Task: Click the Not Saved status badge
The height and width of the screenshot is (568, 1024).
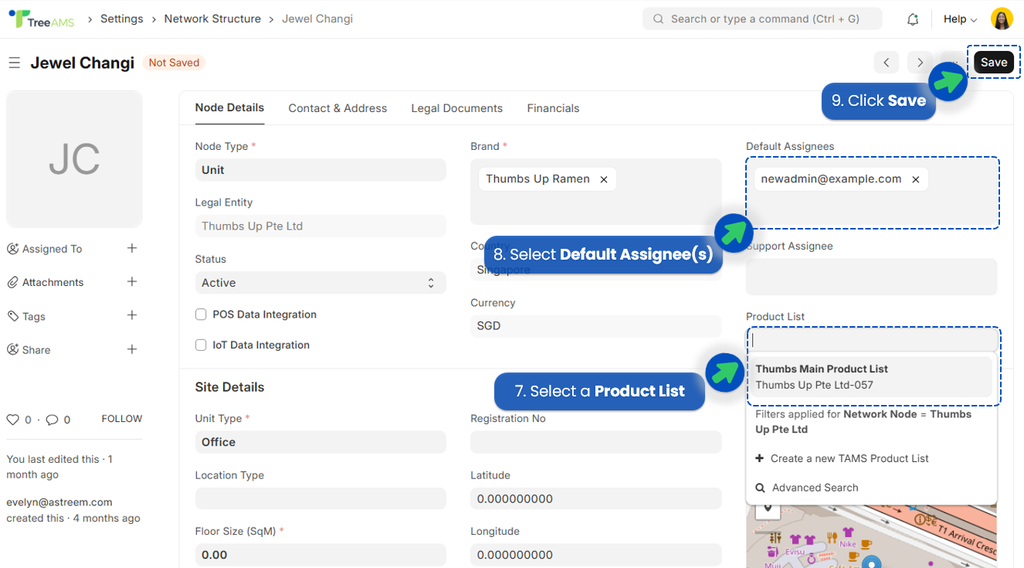Action: pyautogui.click(x=174, y=63)
